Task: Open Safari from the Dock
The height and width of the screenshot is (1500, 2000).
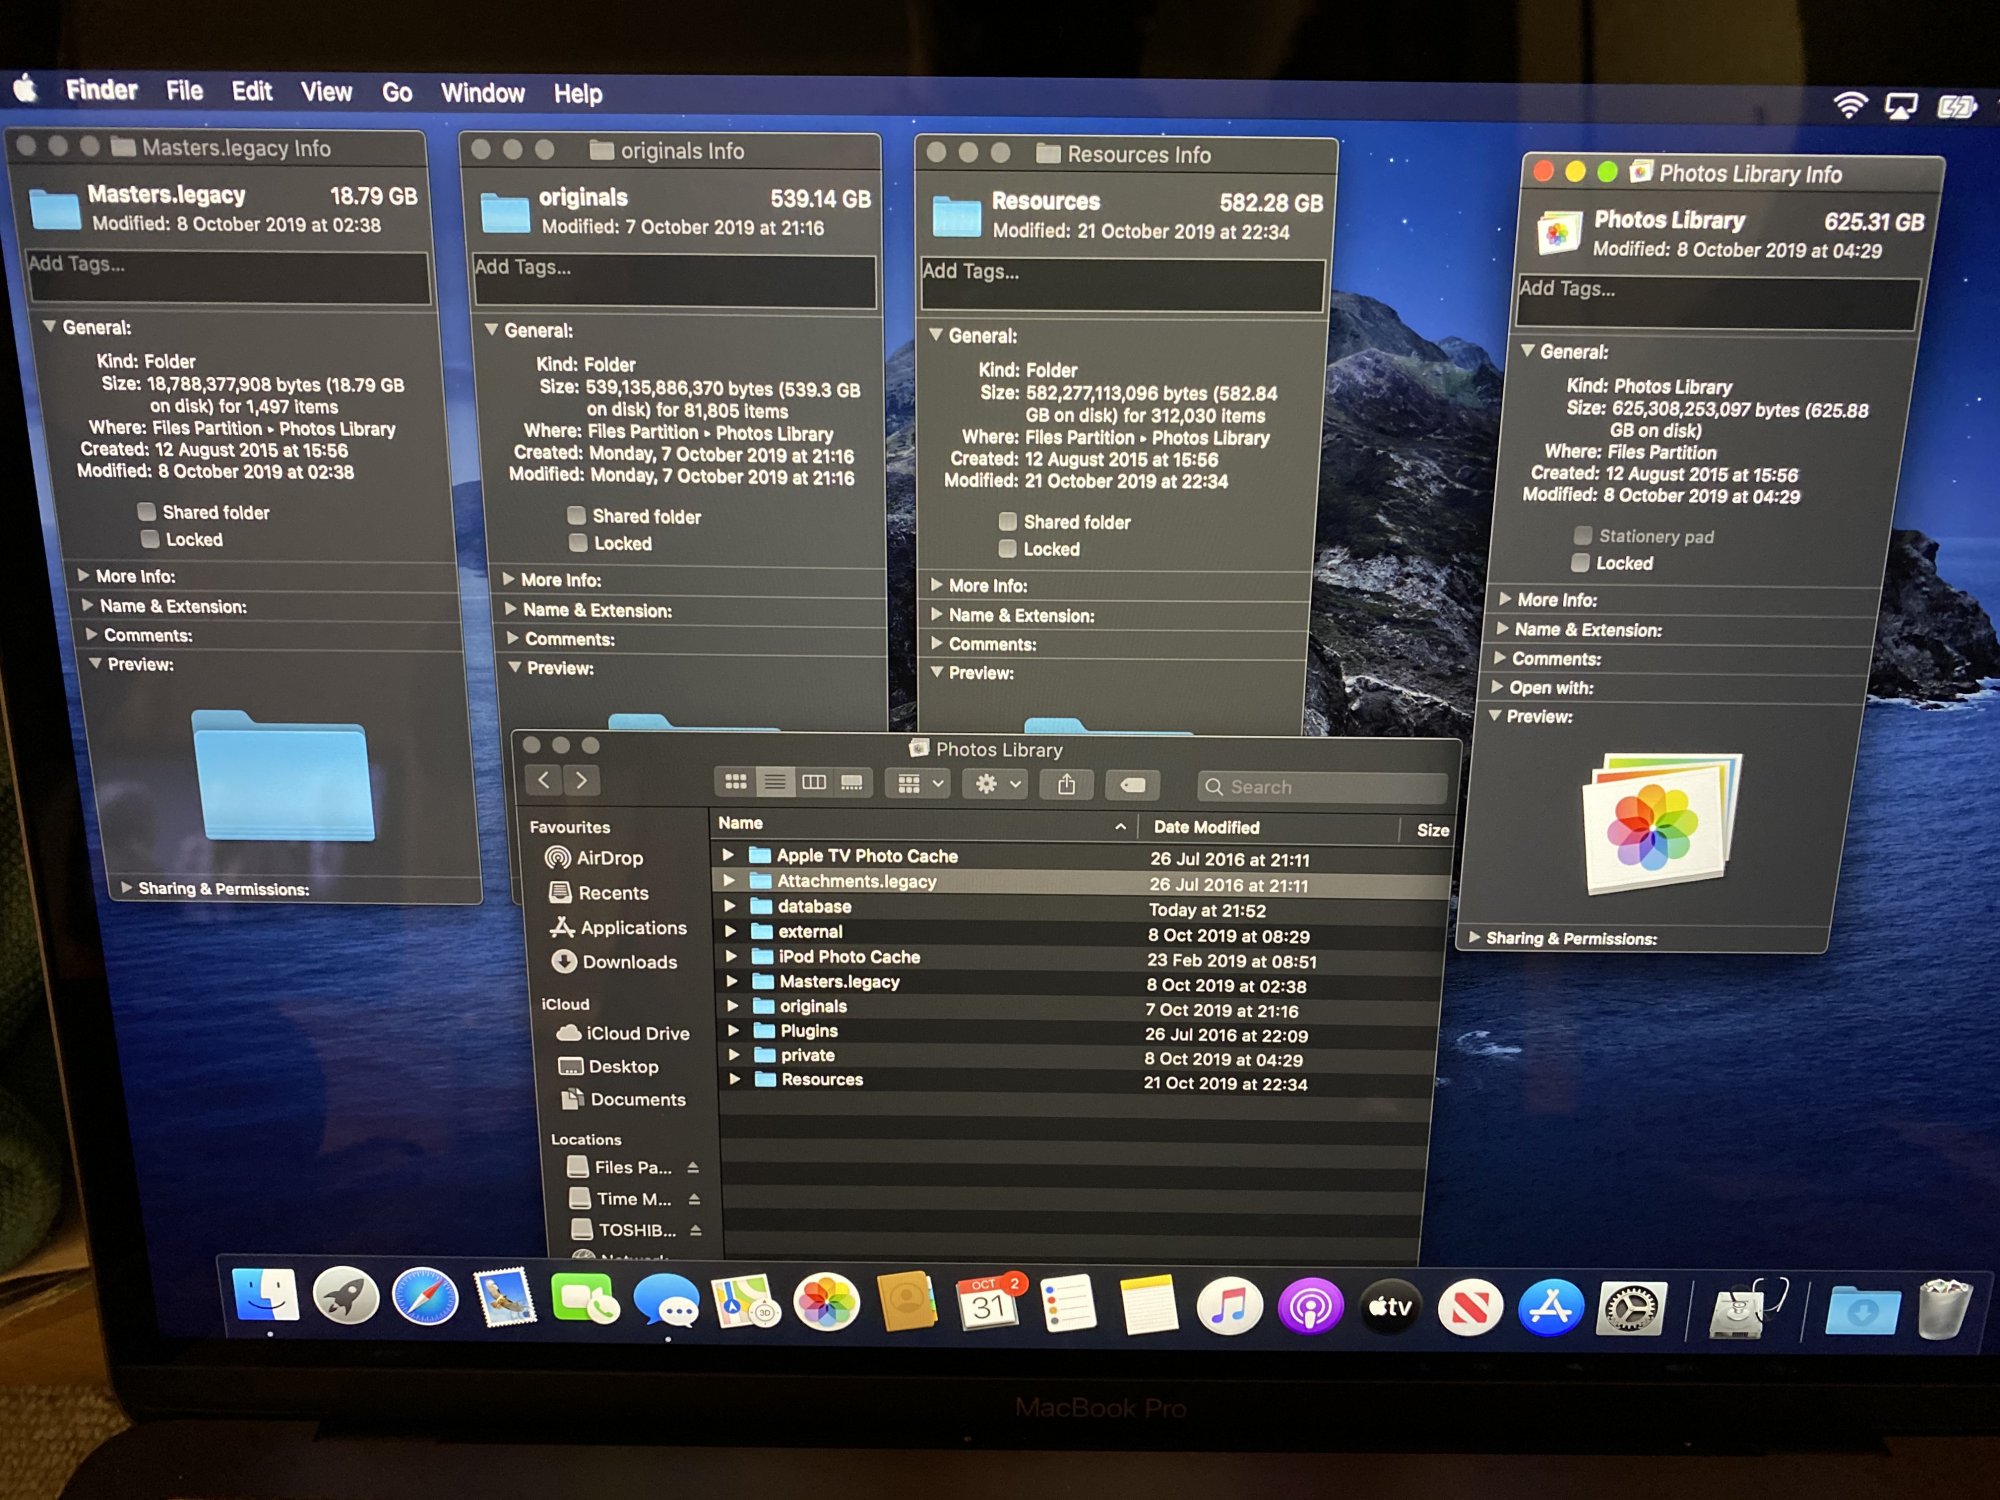Action: [425, 1299]
